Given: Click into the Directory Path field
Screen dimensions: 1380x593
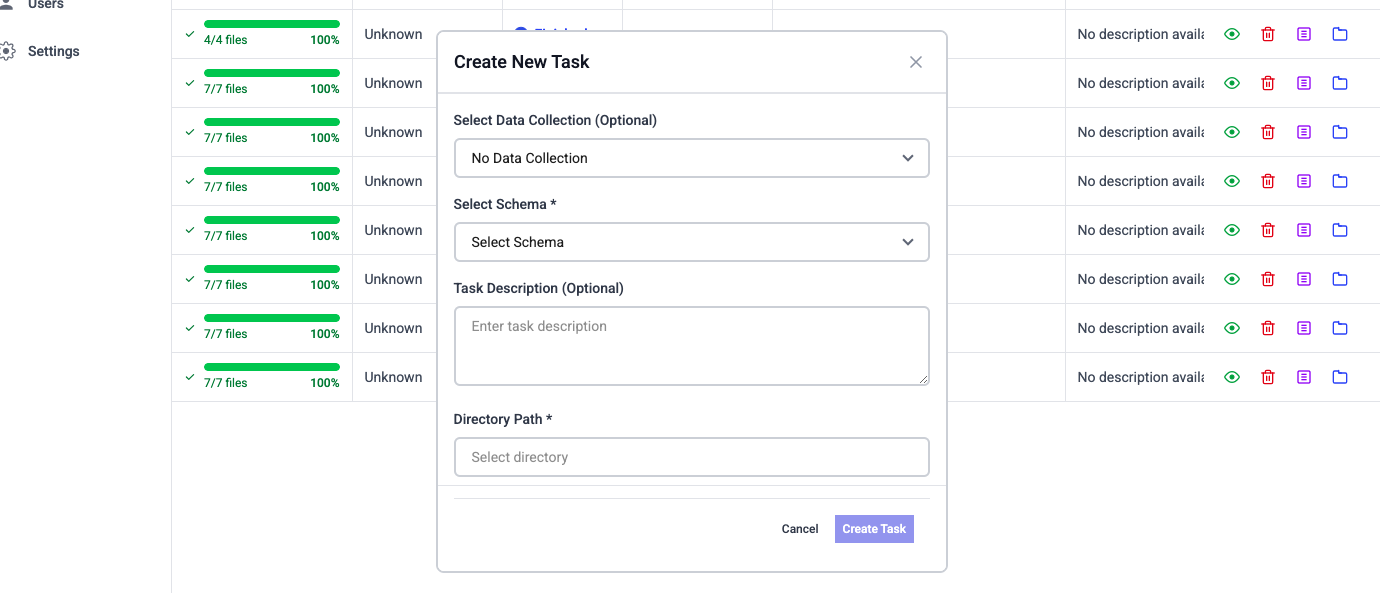Looking at the screenshot, I should 691,457.
